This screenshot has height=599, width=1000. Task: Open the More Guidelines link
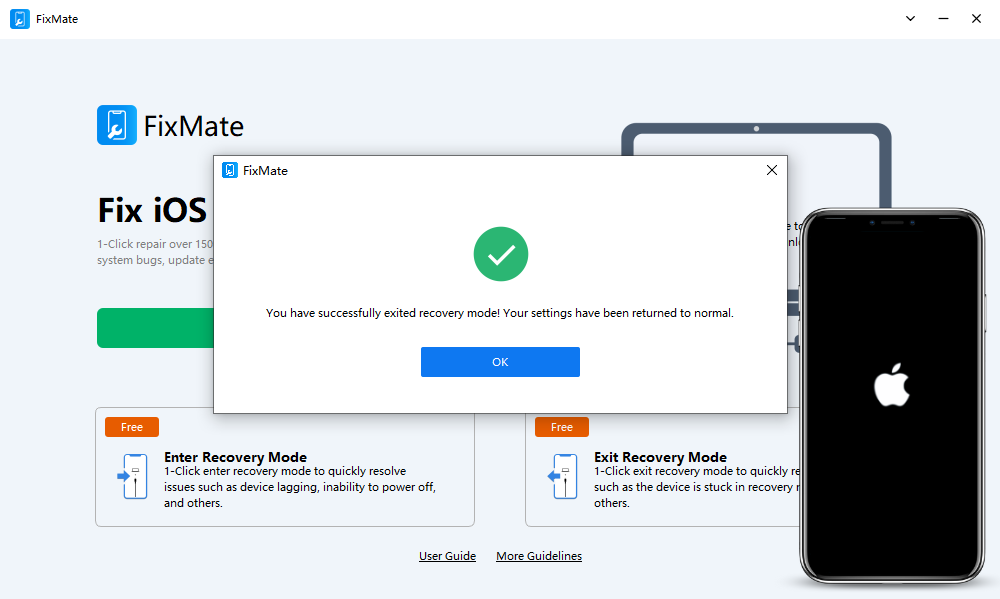[x=539, y=556]
